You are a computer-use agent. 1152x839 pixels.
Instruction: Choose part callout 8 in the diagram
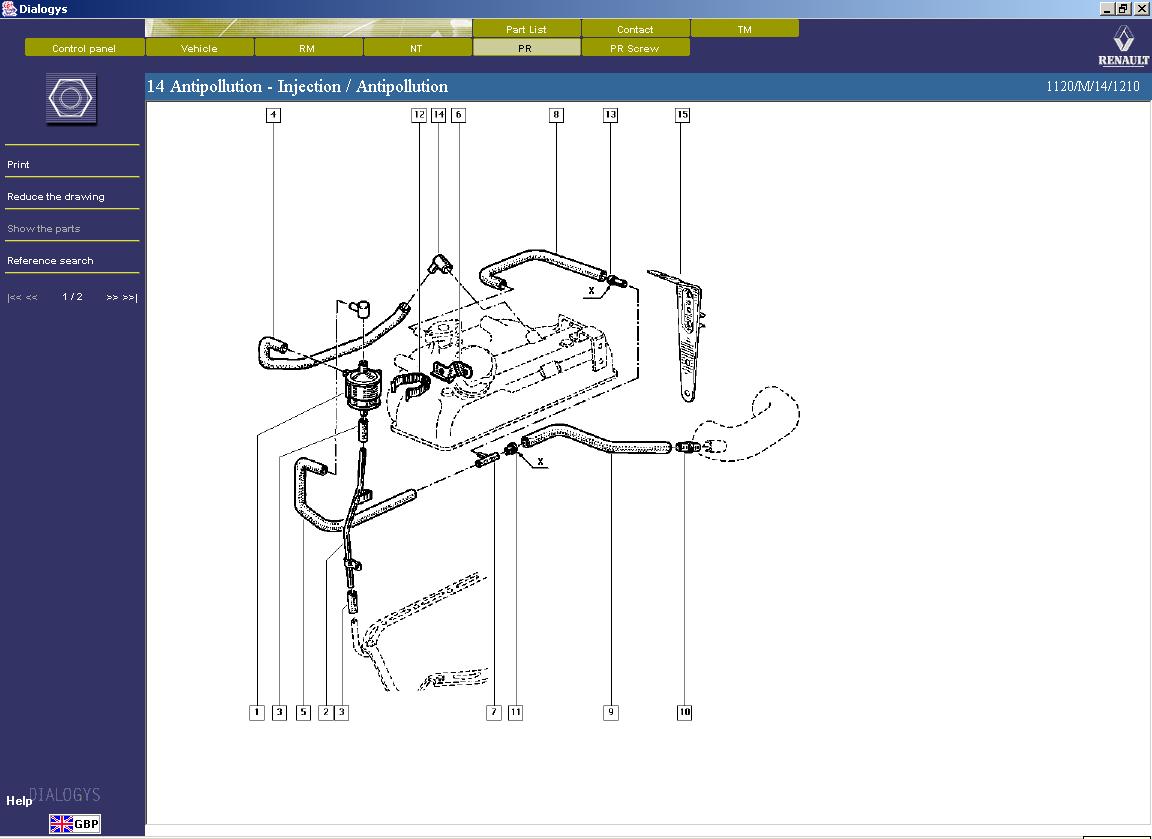[556, 115]
